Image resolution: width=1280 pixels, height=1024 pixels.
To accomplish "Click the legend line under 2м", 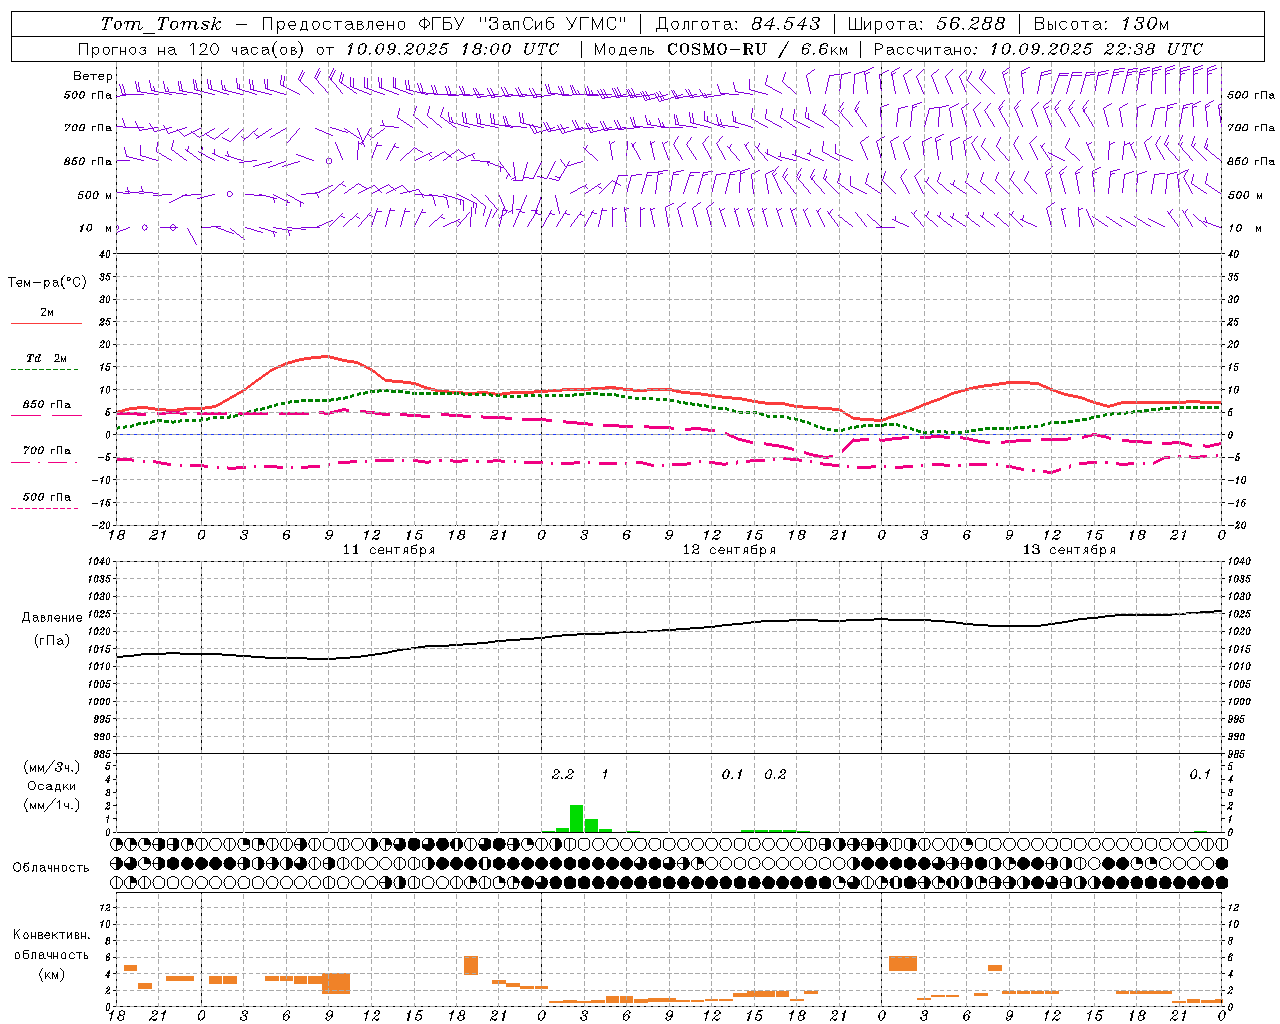I will coord(46,323).
